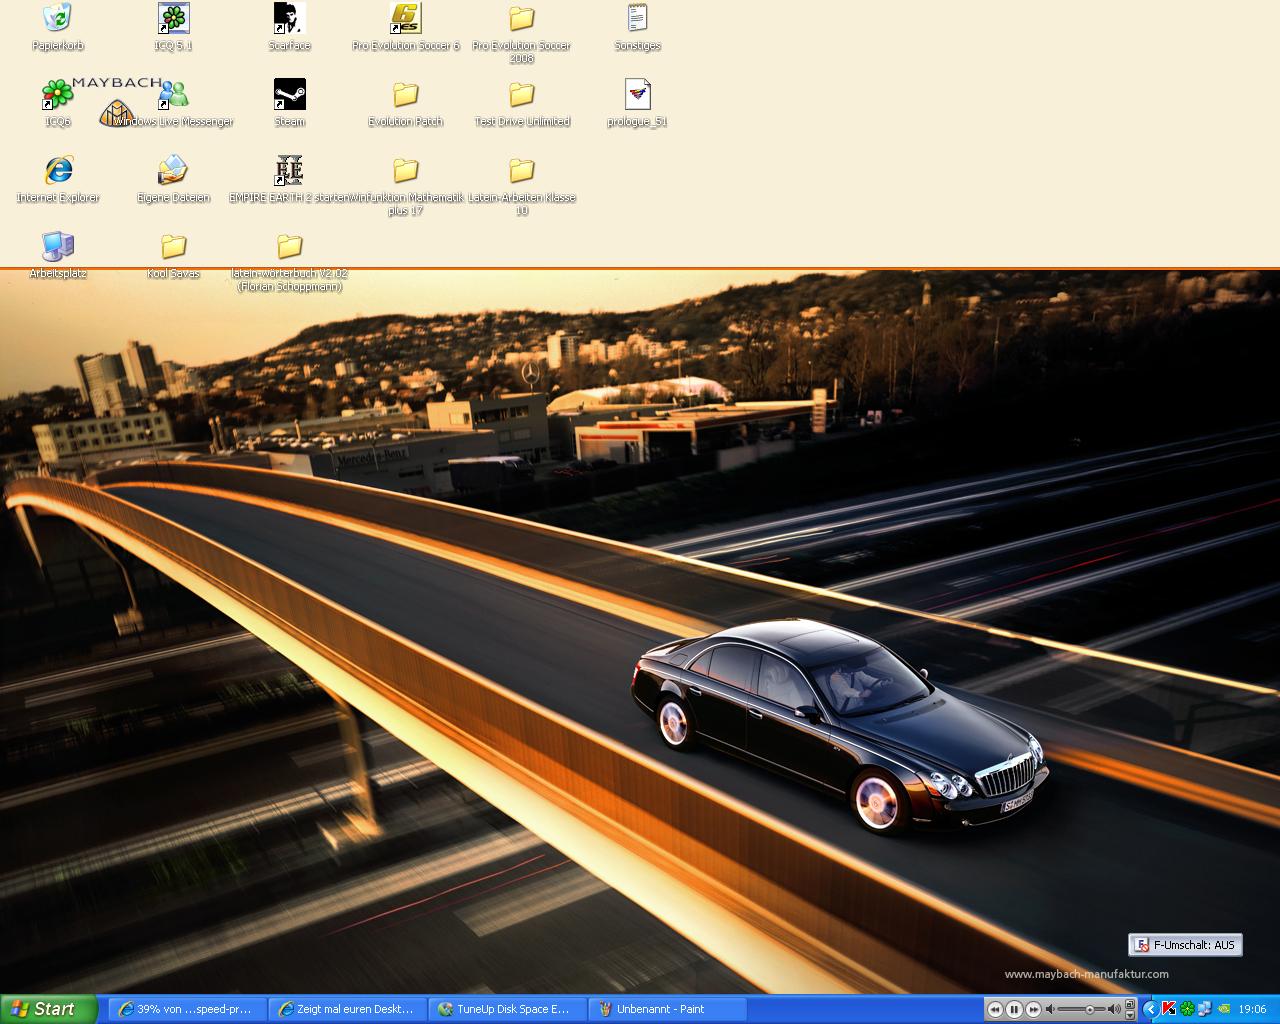Click the taskbar clock showing 19:06
Screen dimensions: 1280x1024
tap(1253, 1009)
